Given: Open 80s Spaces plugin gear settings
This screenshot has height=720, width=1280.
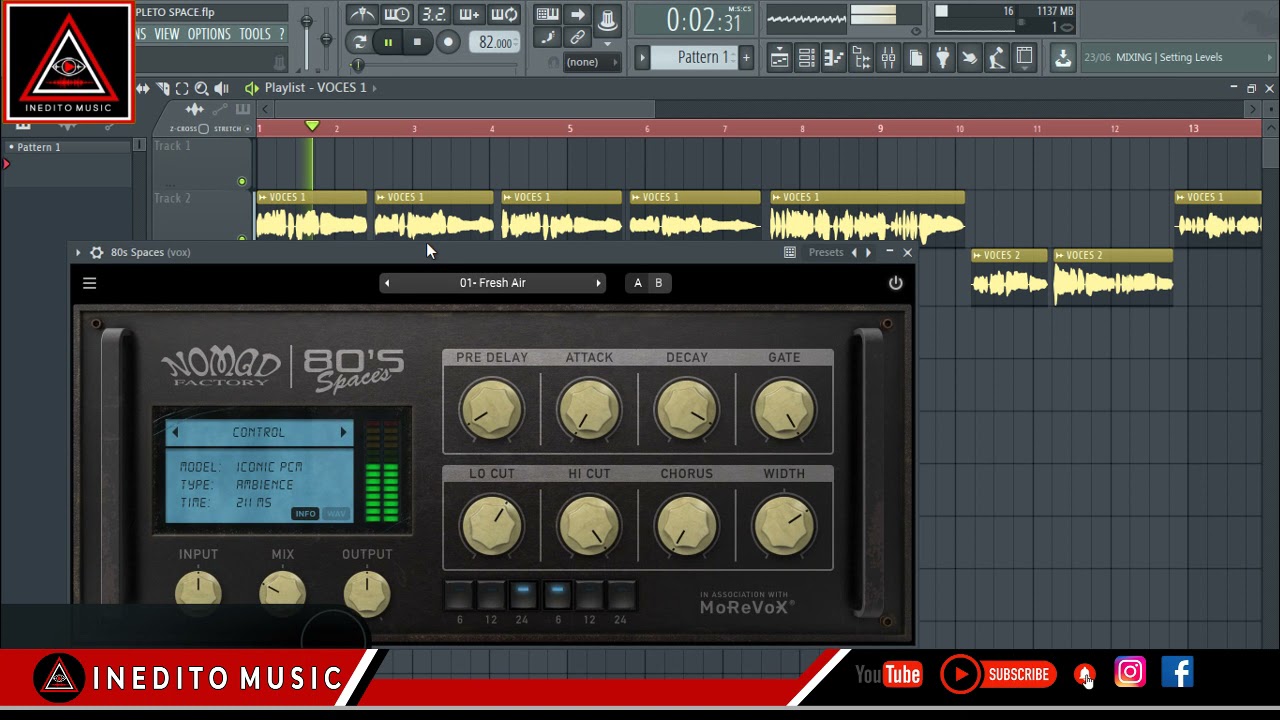Looking at the screenshot, I should coord(97,253).
